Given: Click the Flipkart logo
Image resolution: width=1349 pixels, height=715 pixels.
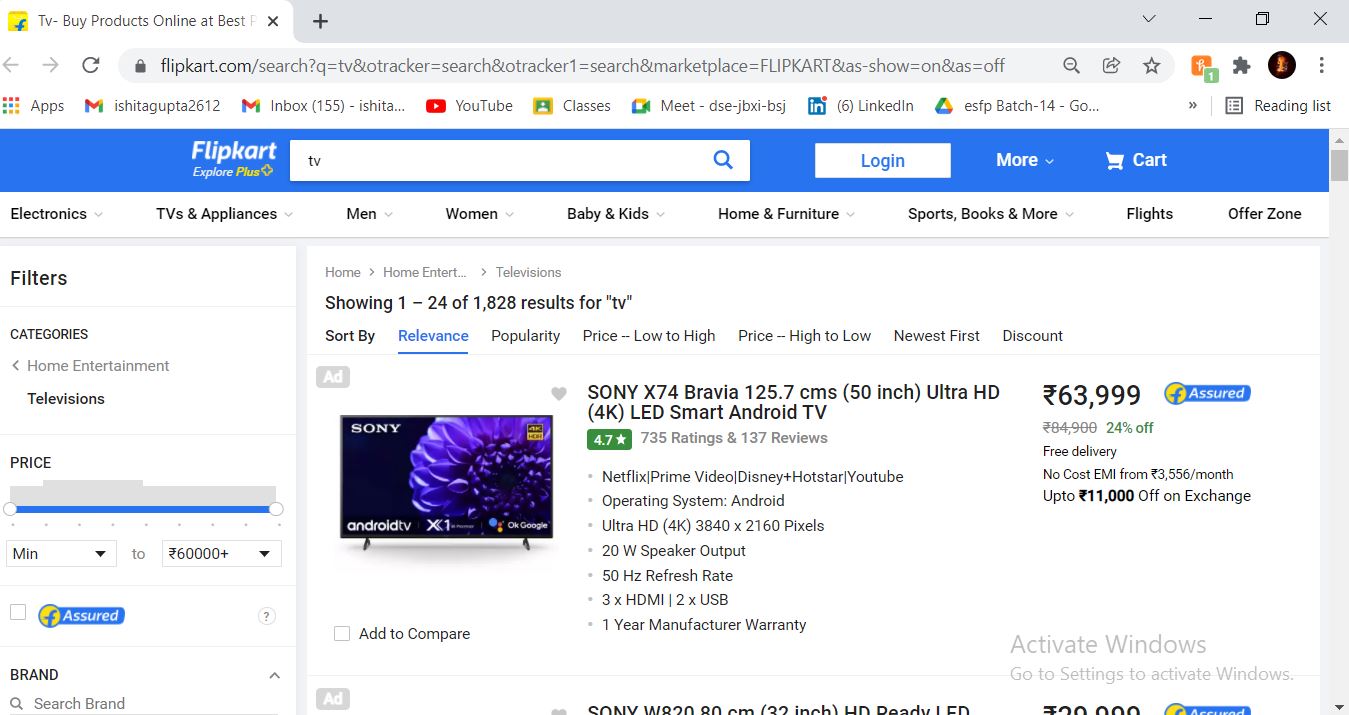Looking at the screenshot, I should (234, 159).
